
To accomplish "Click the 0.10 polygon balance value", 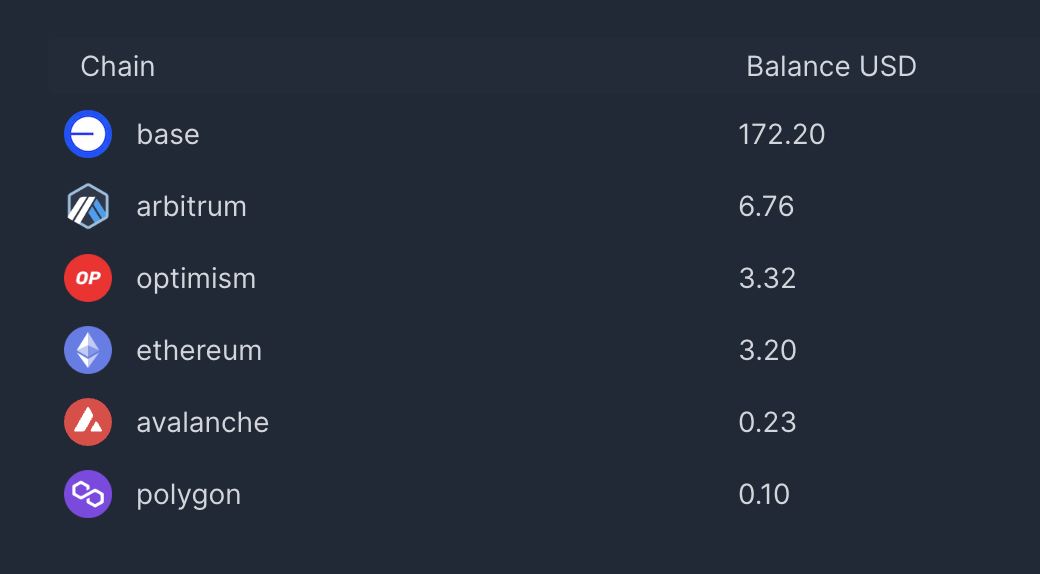I will pos(764,494).
